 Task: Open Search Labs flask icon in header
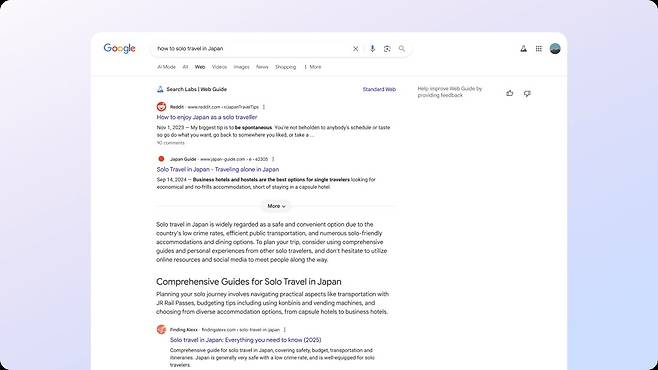(x=523, y=49)
